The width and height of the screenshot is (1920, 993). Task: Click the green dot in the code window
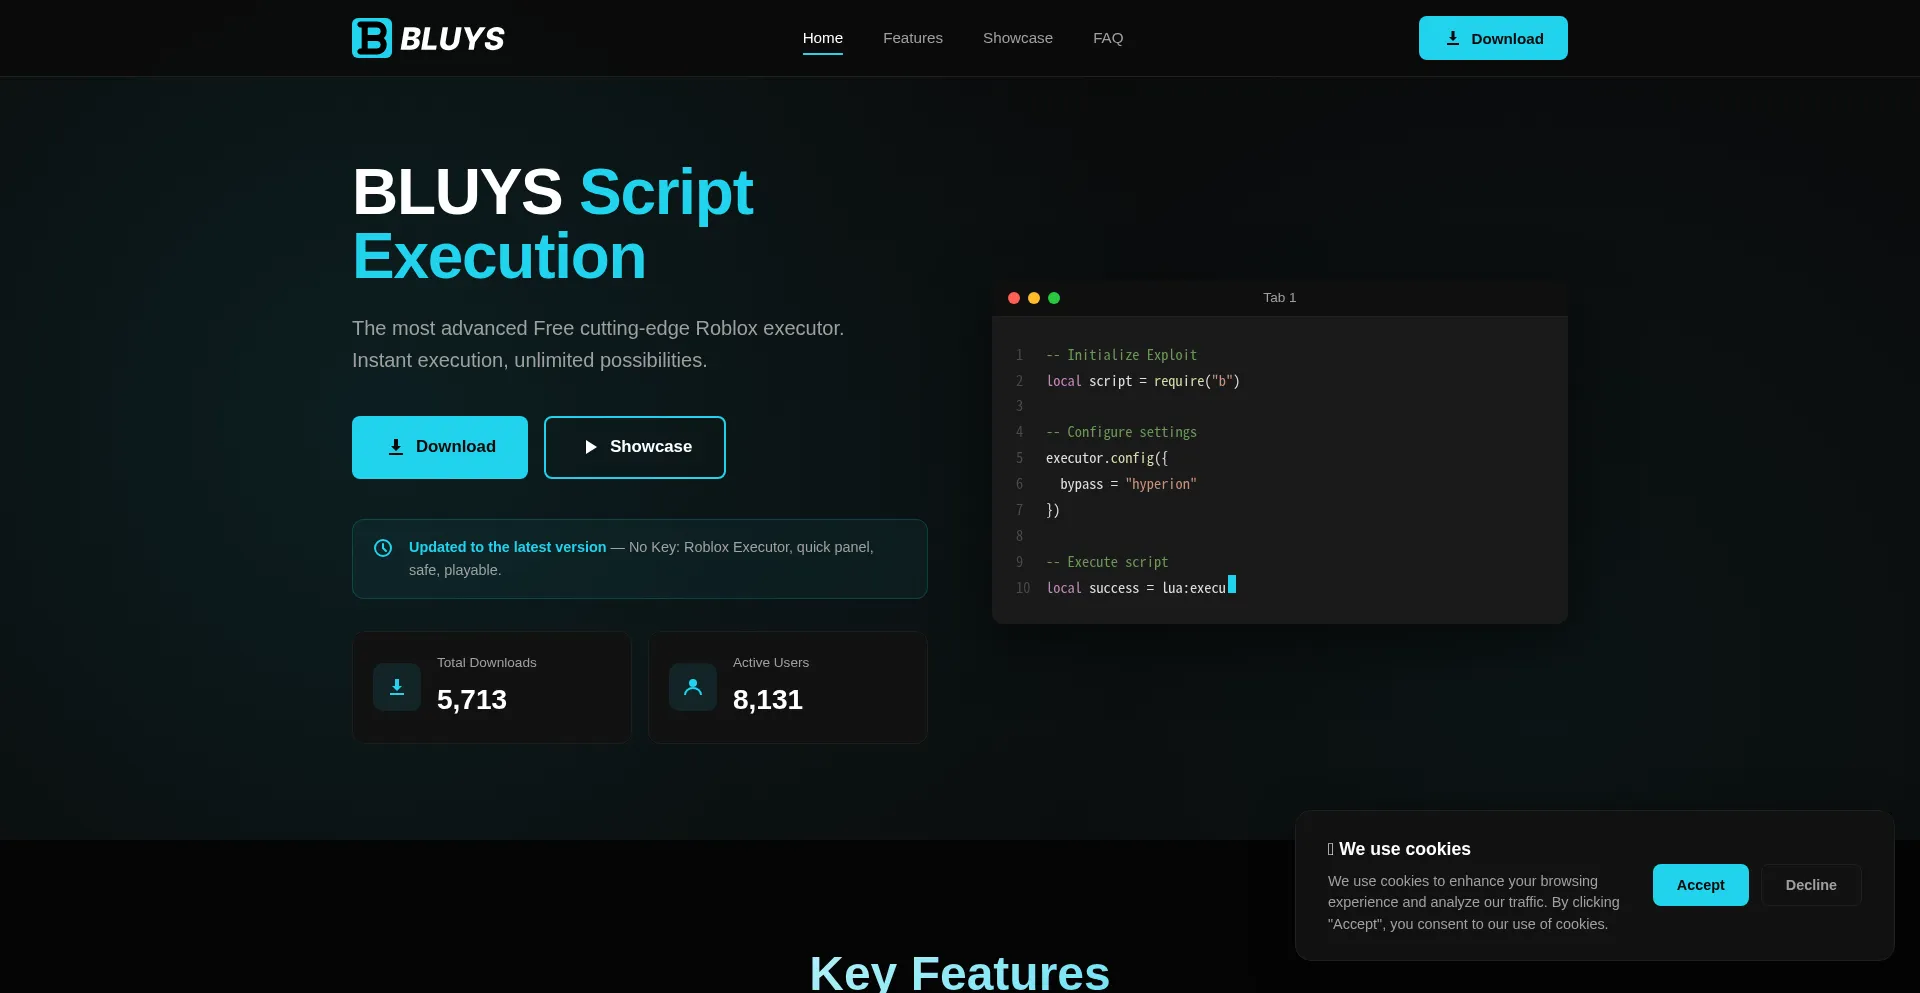coord(1054,298)
